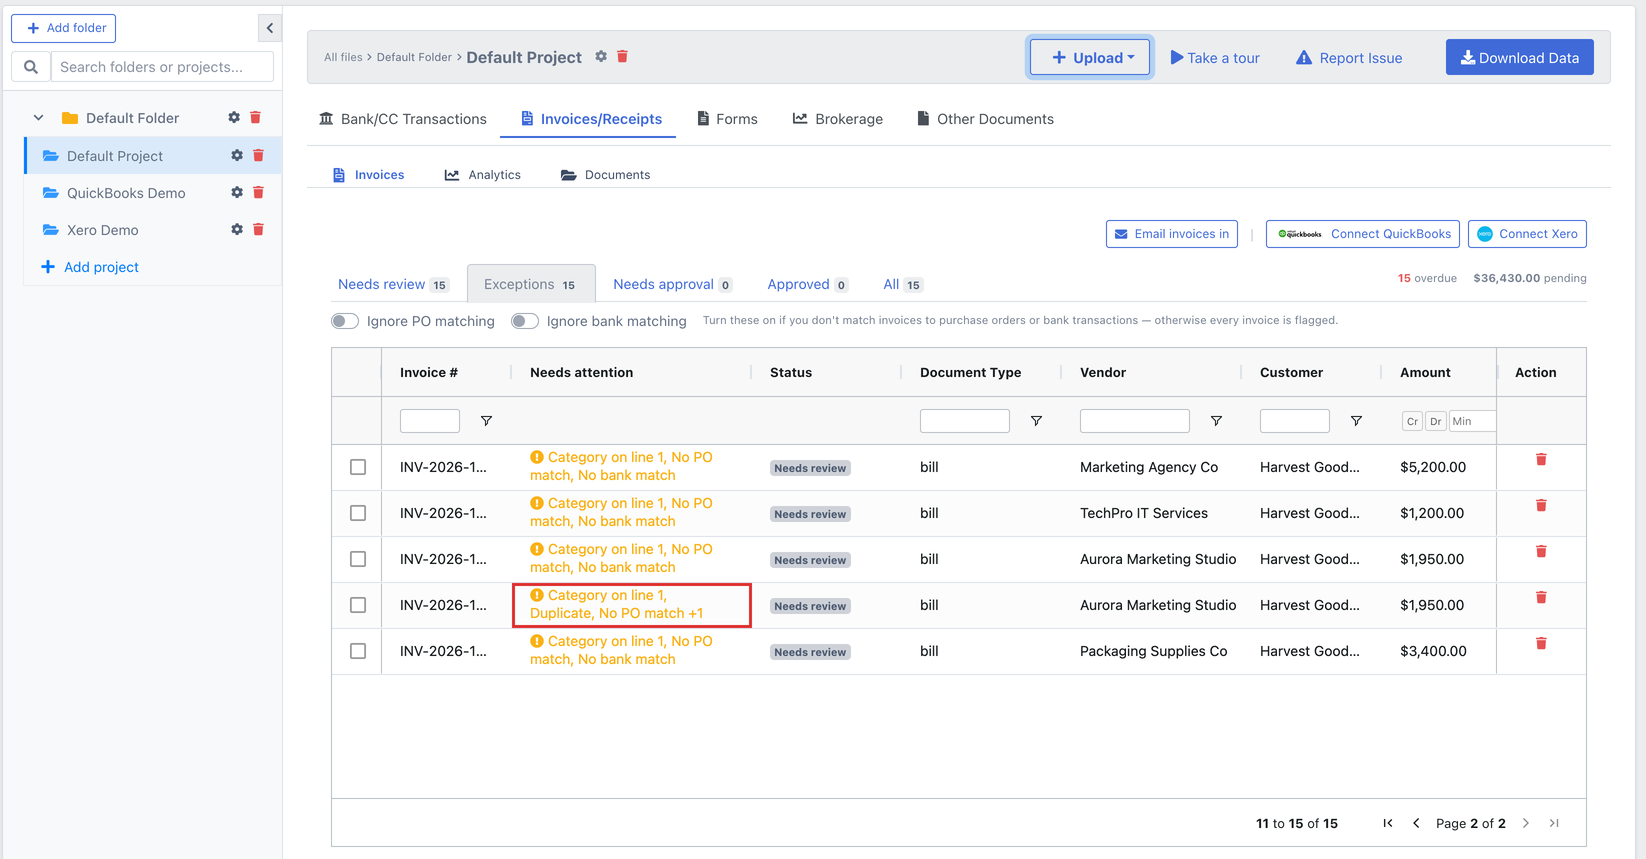The height and width of the screenshot is (859, 1646).
Task: Collapse the Default Folder tree arrow
Action: point(38,118)
